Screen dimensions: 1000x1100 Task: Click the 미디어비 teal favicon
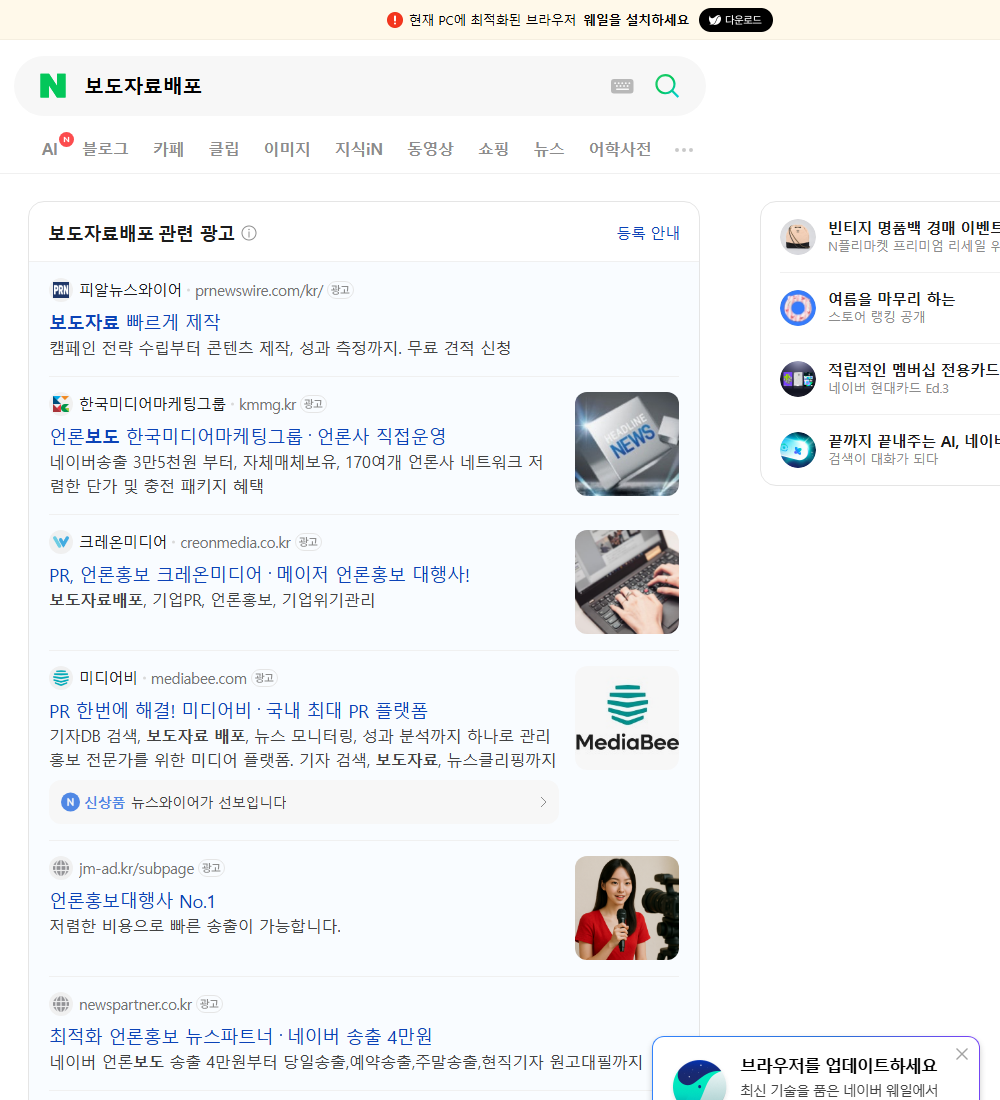point(61,678)
